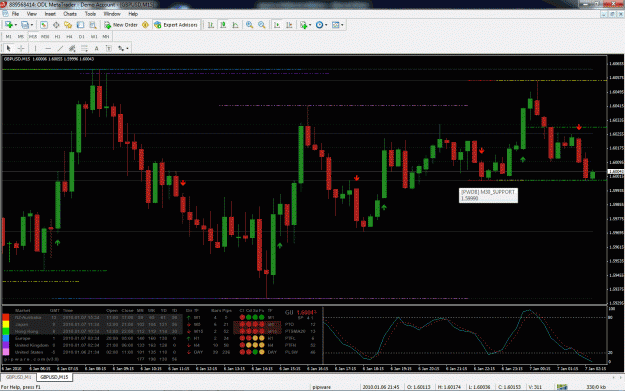Switch to candlestick chart display
This screenshot has width=625, height=391.
tap(223, 25)
